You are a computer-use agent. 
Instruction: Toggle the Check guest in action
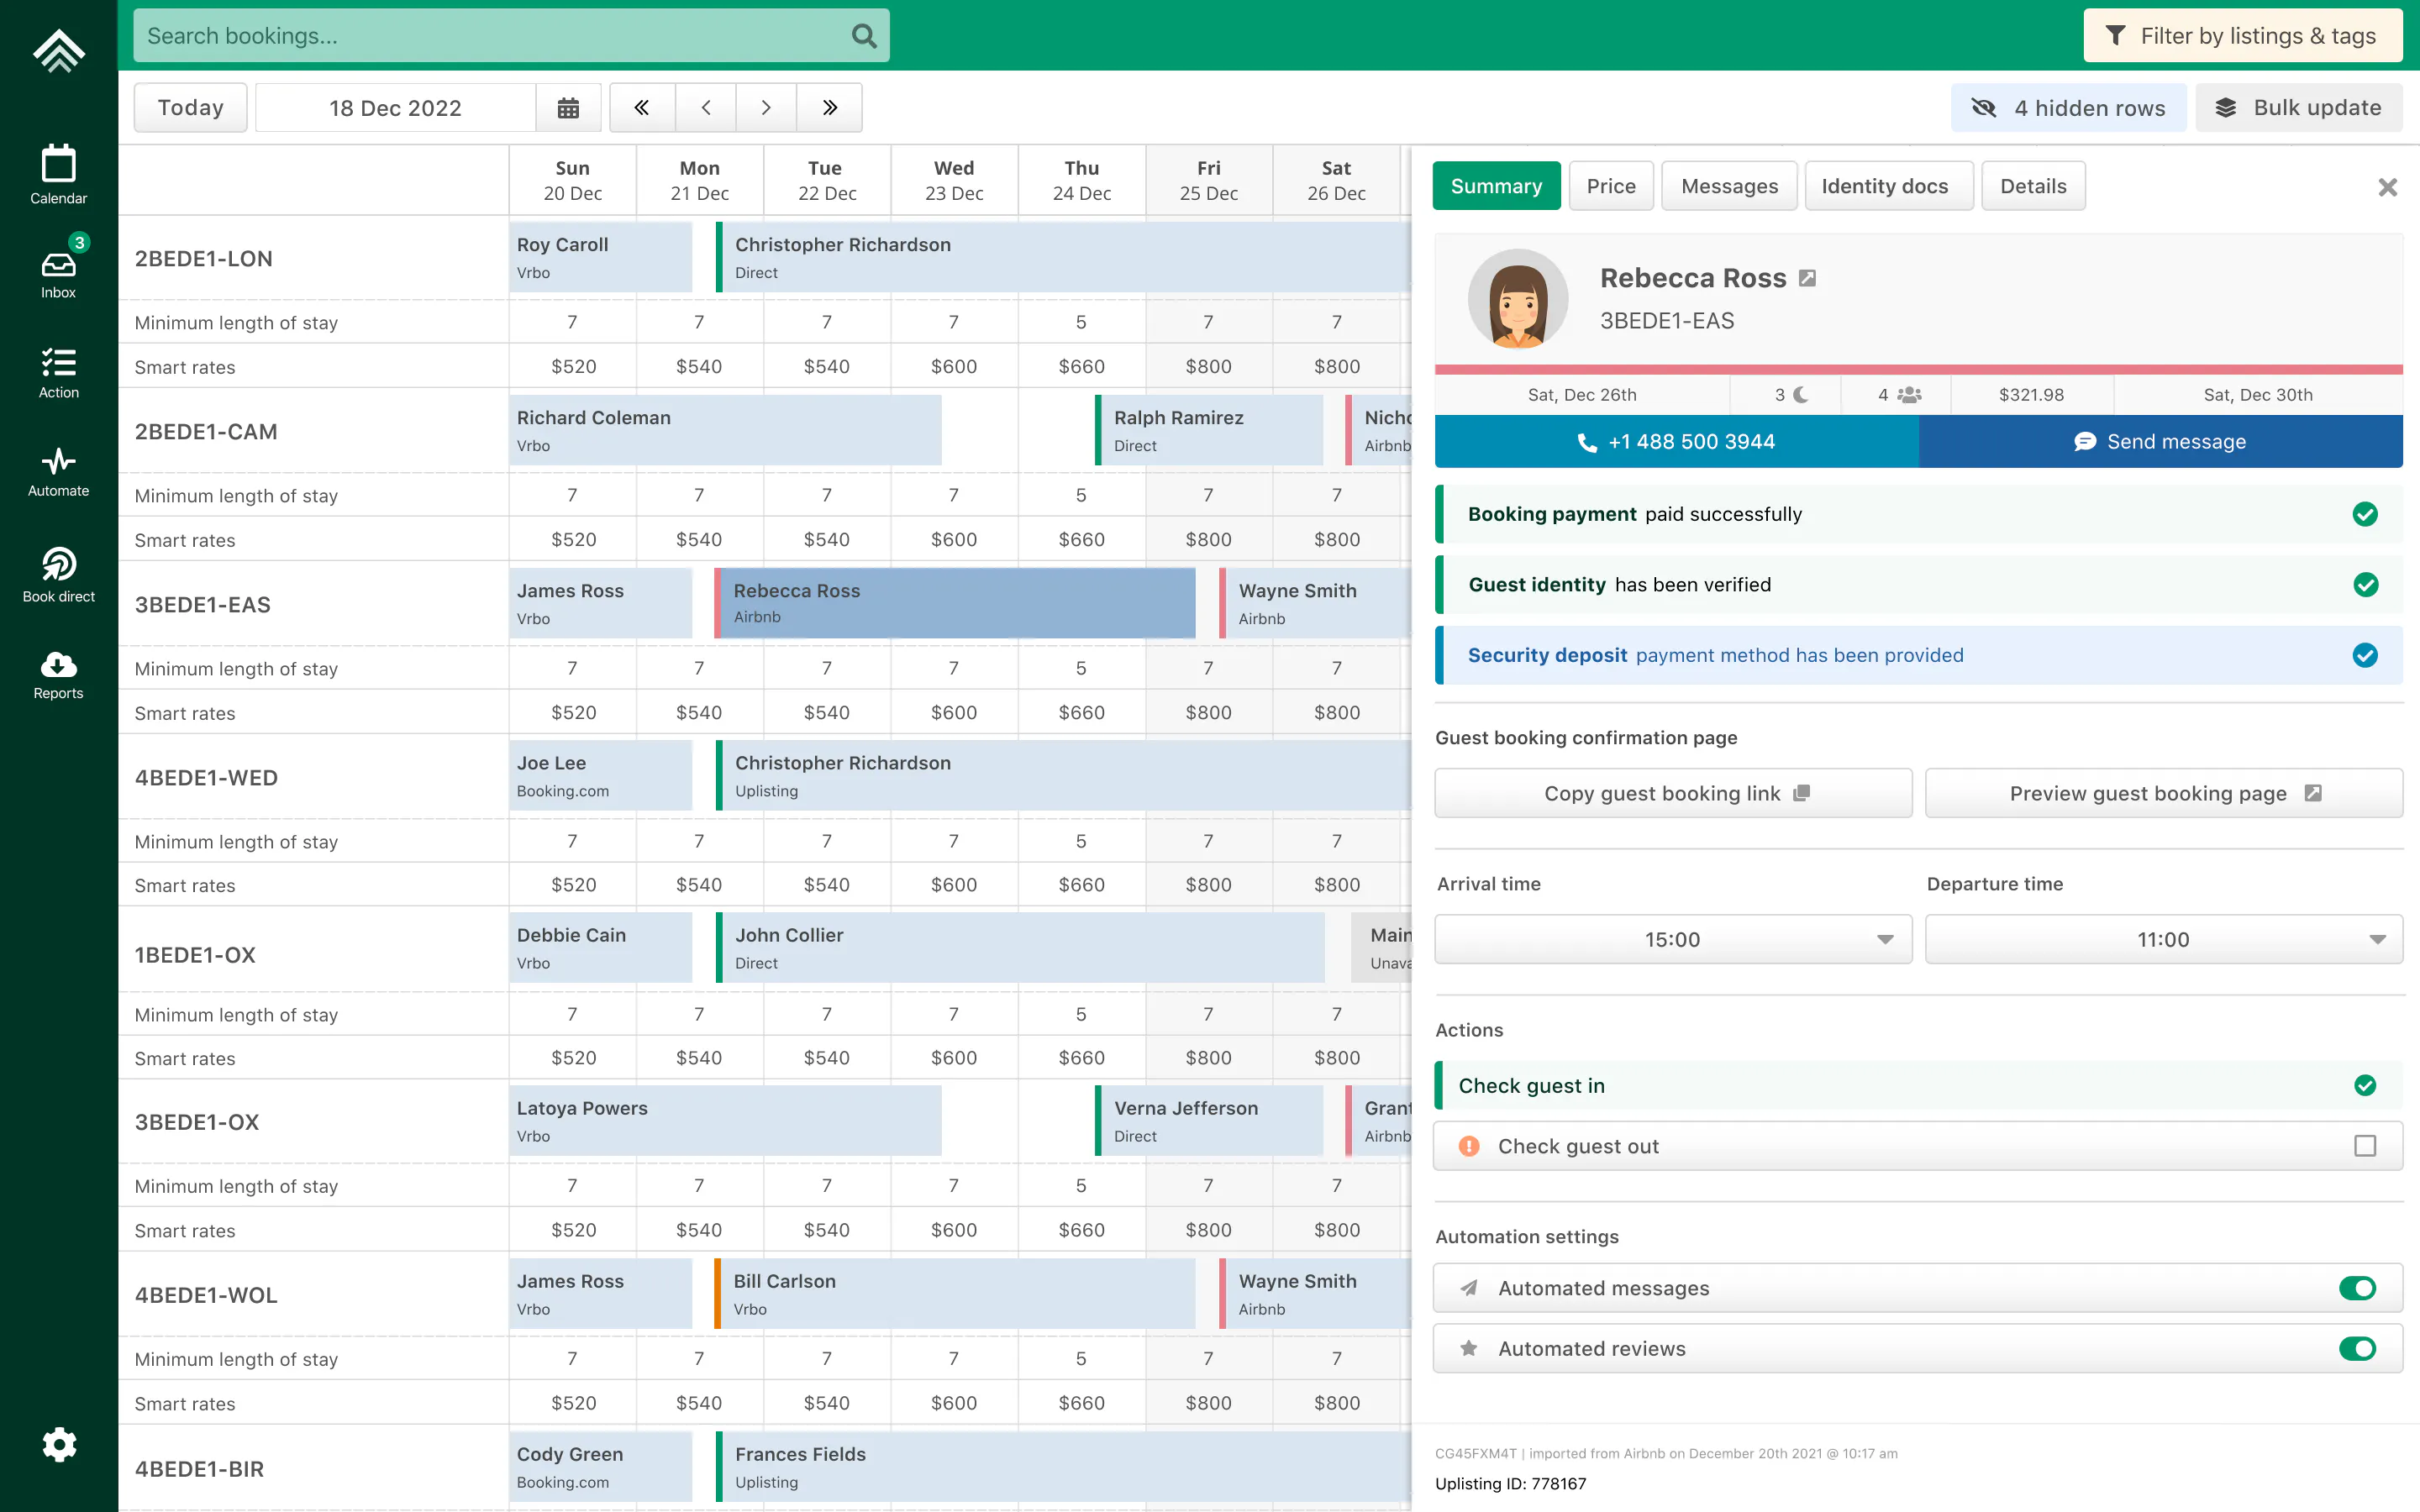pos(1919,1086)
